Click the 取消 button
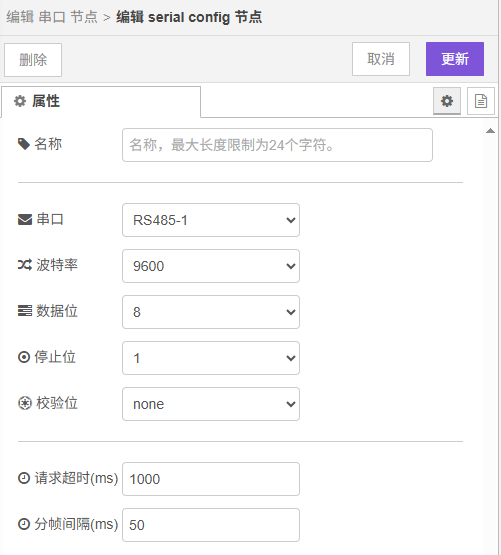The height and width of the screenshot is (555, 501). point(381,59)
